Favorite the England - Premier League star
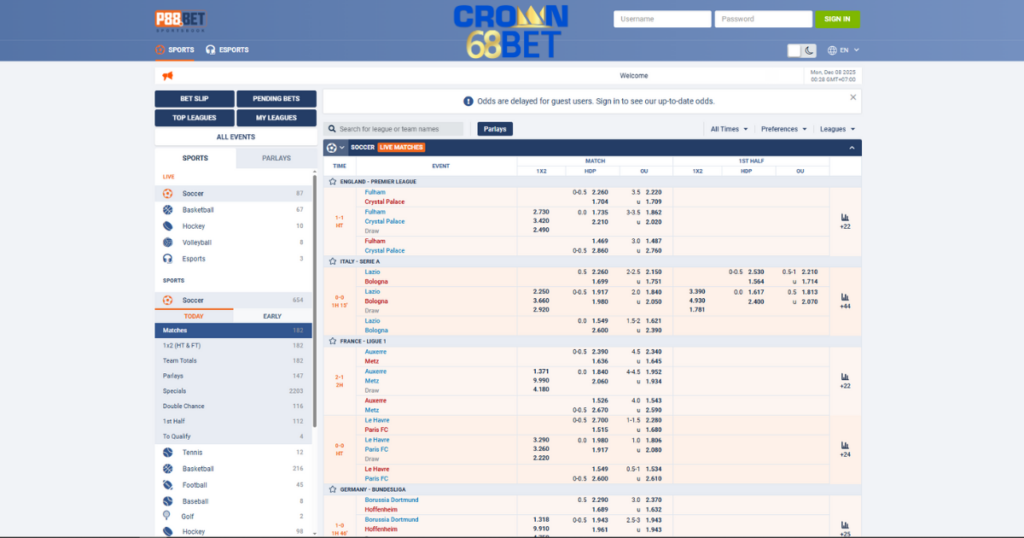Image resolution: width=1024 pixels, height=538 pixels. coord(332,181)
